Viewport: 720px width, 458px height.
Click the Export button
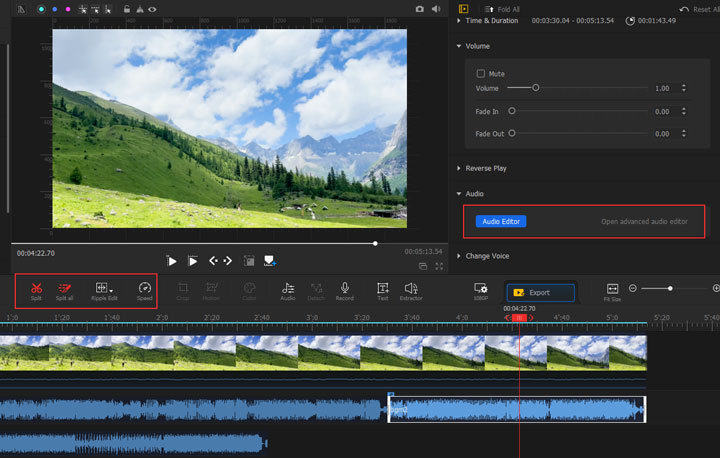pos(541,292)
